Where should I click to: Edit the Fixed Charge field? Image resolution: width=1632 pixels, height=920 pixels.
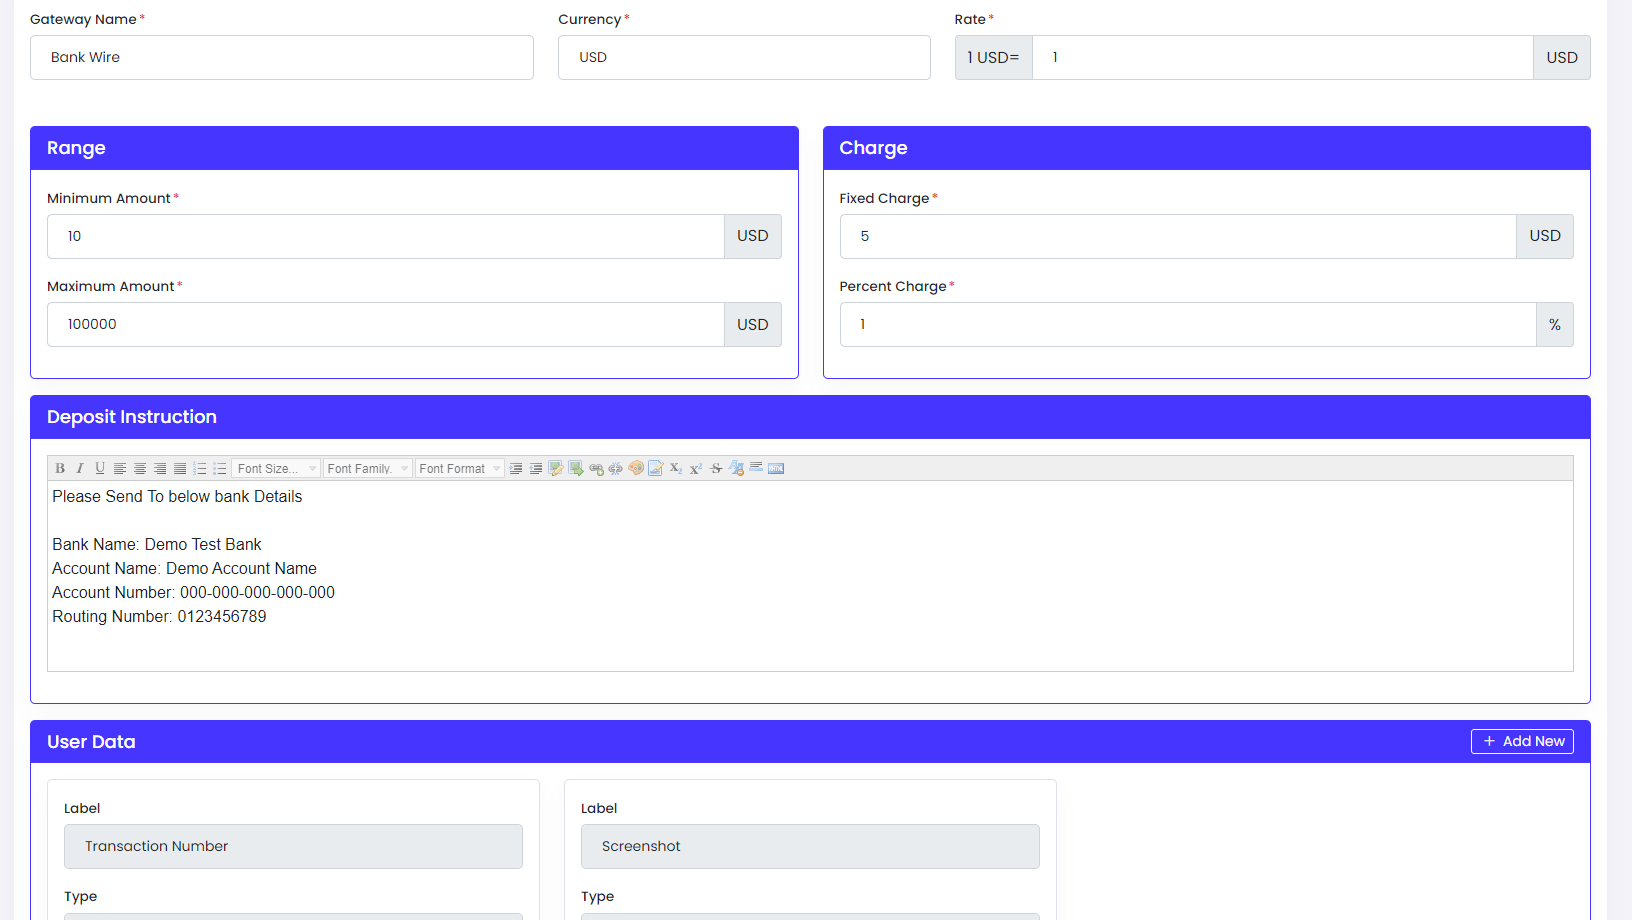(1178, 236)
